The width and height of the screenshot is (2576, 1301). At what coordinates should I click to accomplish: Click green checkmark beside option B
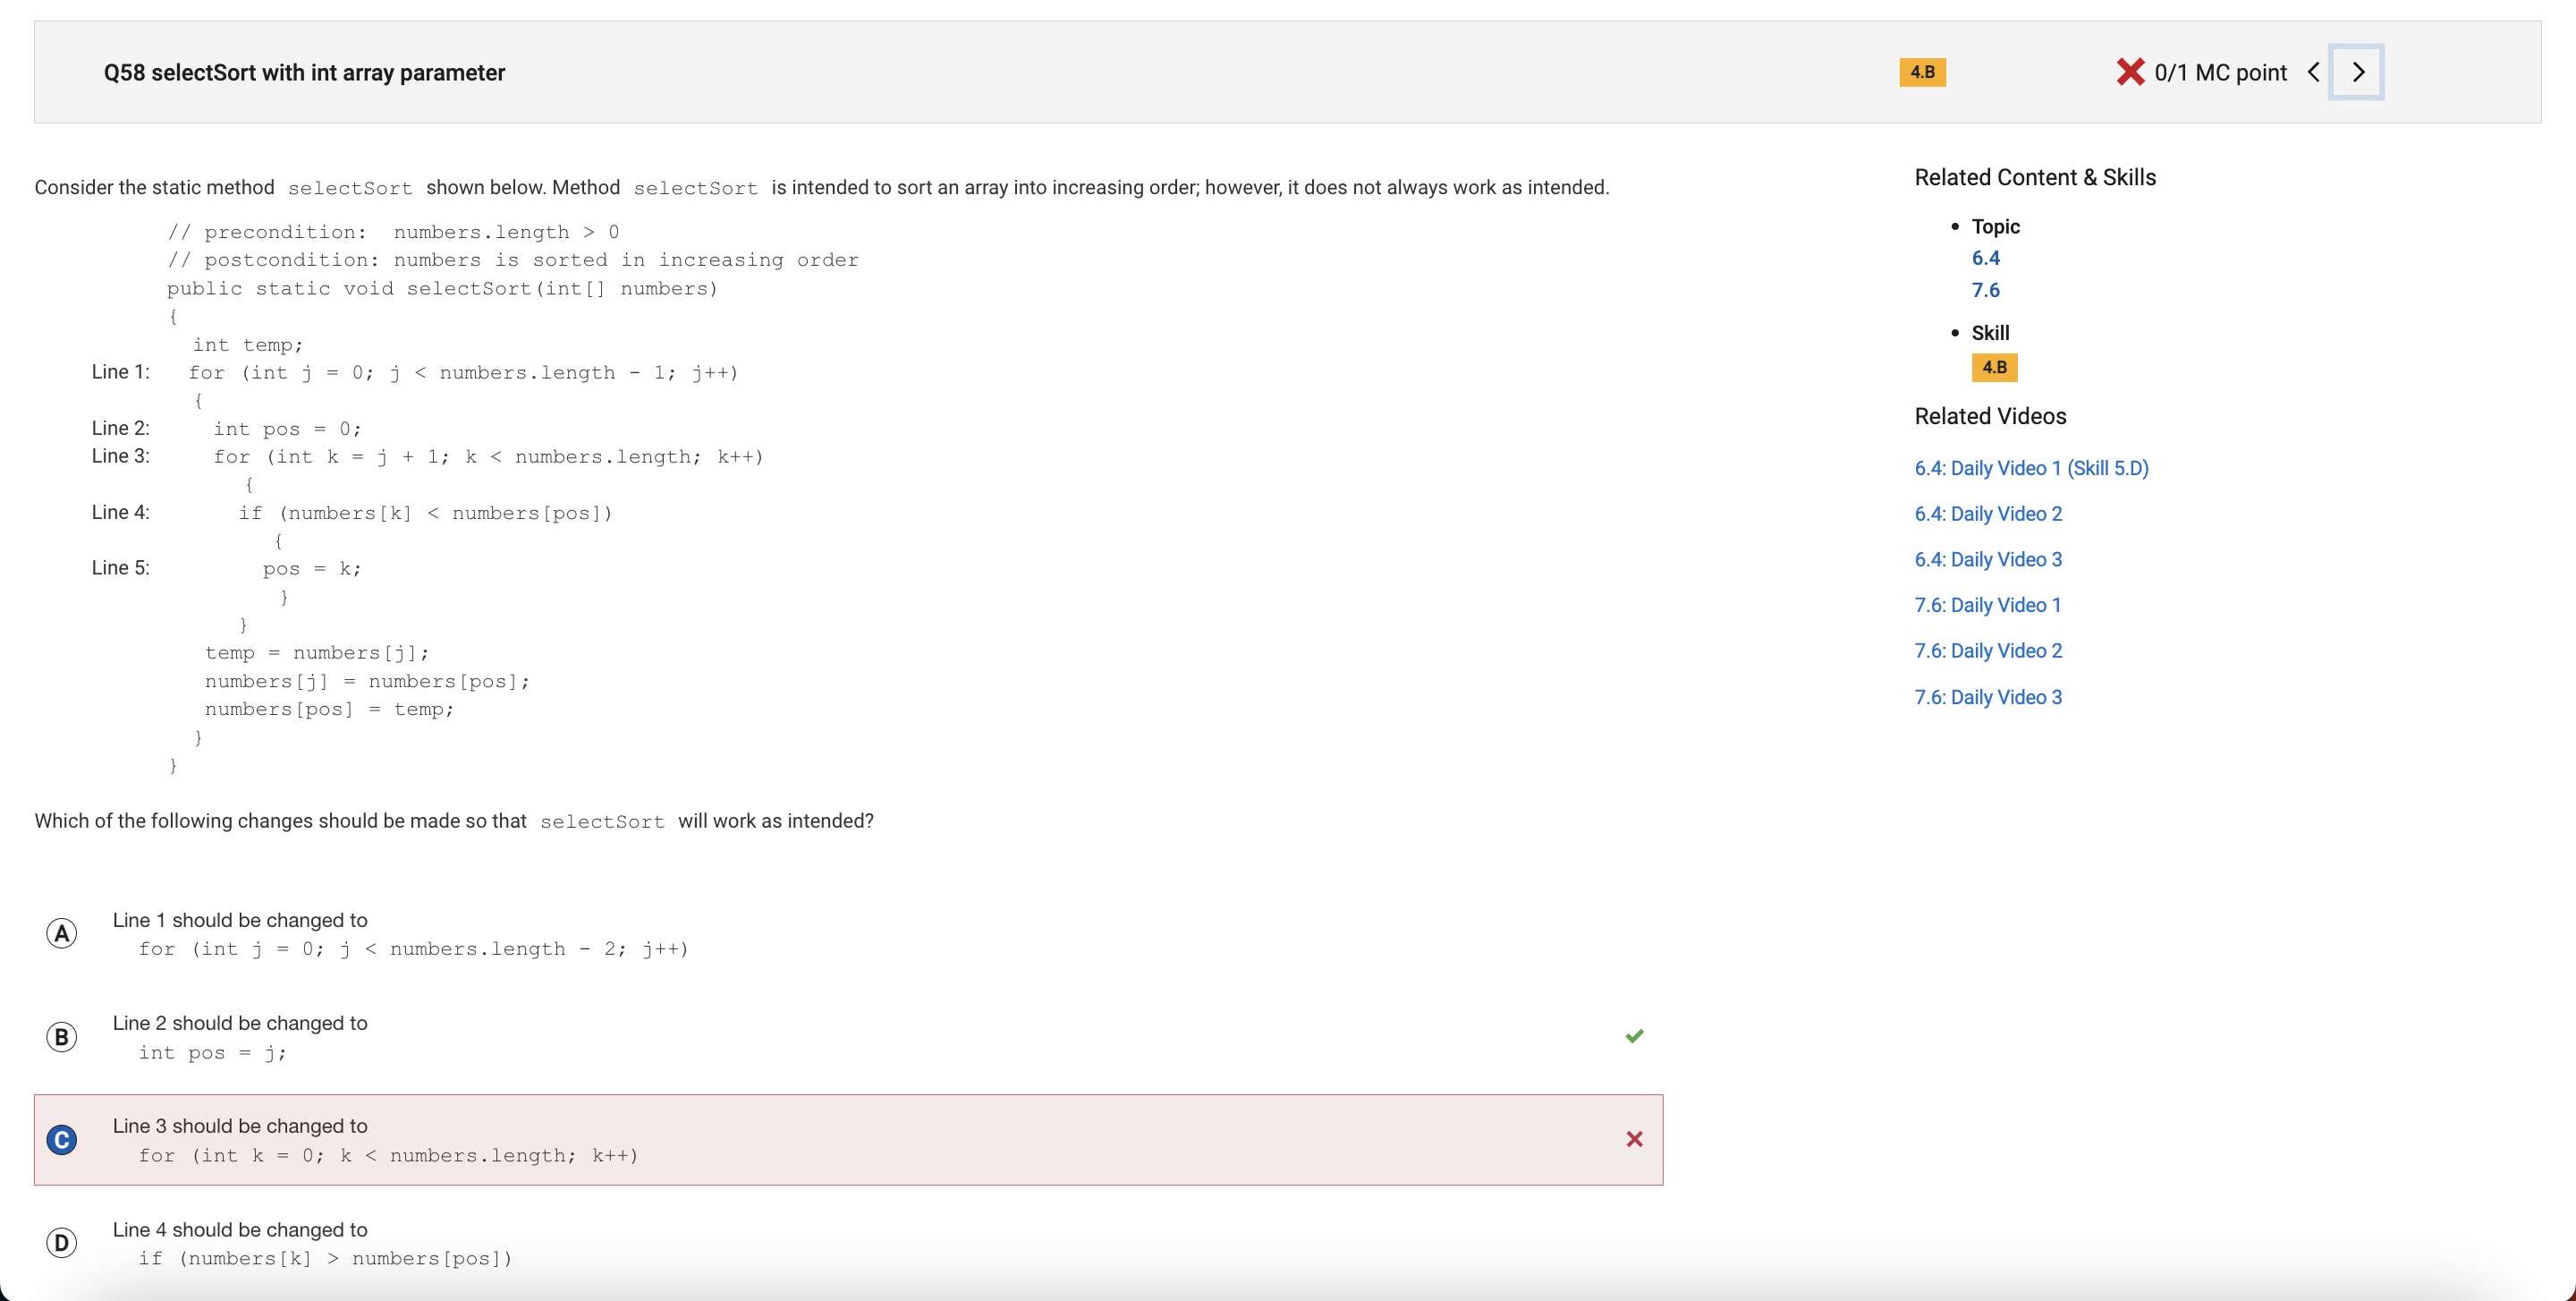[1634, 1035]
